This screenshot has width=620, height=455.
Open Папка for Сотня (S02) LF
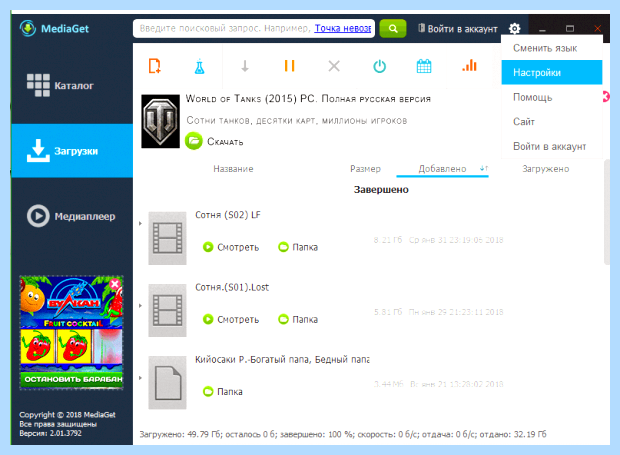(298, 247)
